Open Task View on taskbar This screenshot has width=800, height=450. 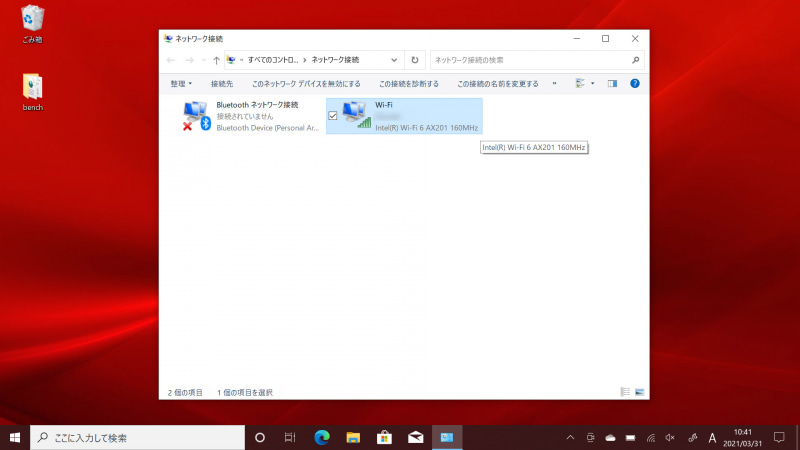(x=290, y=438)
